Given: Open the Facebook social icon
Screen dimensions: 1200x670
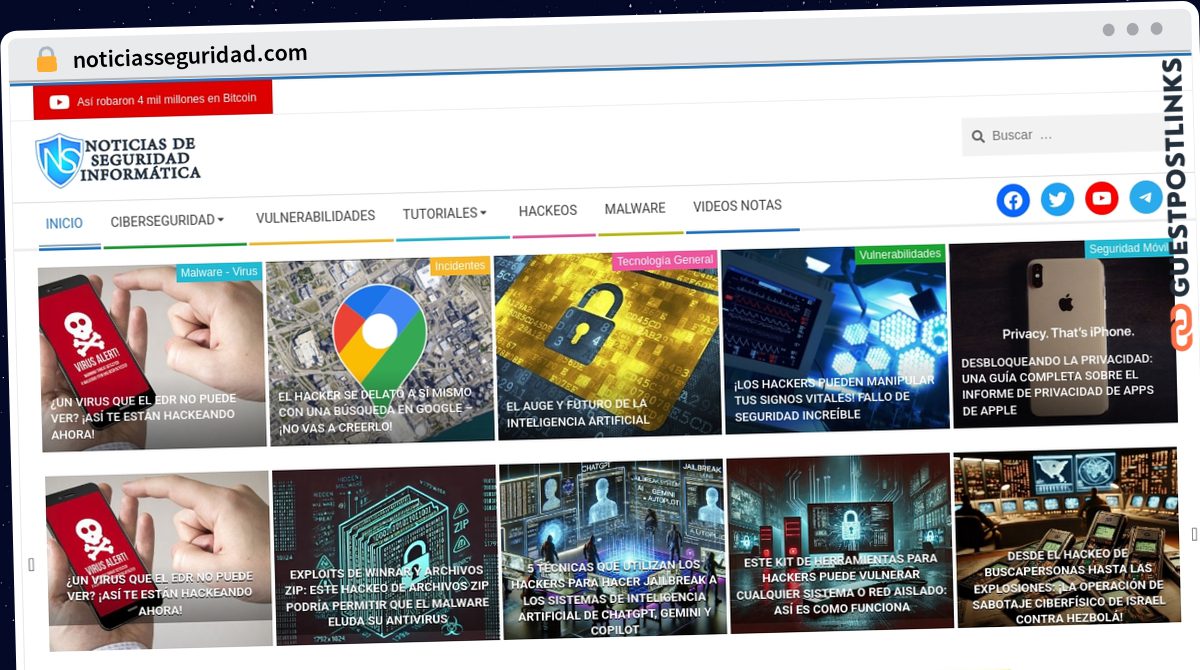Looking at the screenshot, I should (1013, 201).
